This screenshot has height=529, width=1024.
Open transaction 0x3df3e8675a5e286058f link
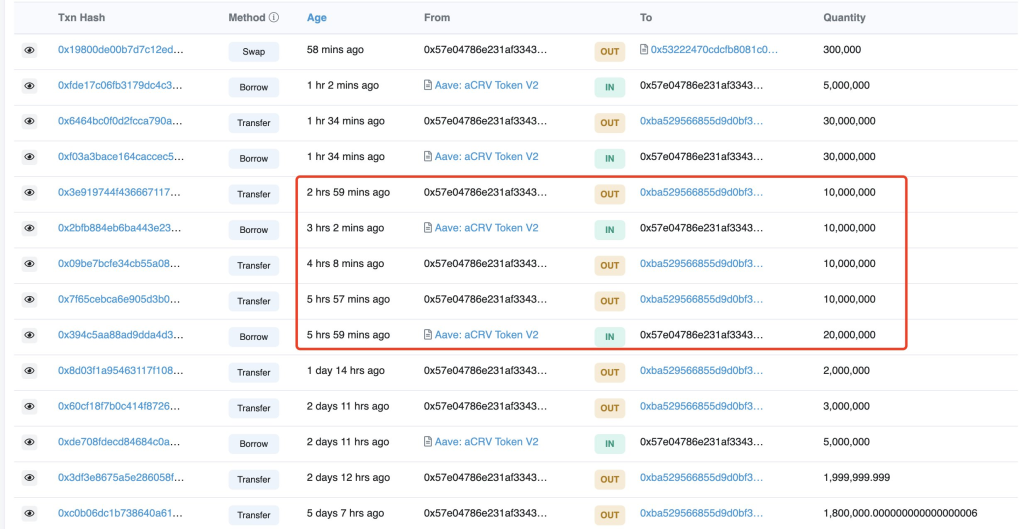121,477
